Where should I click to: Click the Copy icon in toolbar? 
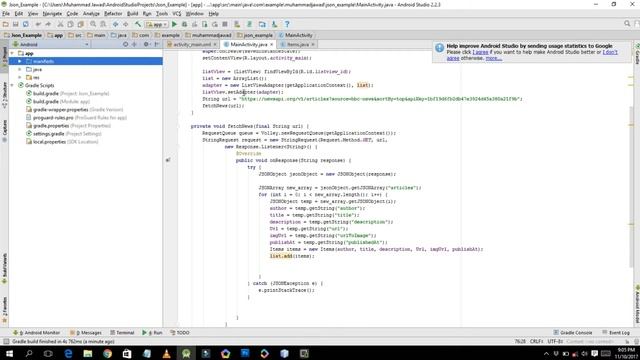(70, 24)
